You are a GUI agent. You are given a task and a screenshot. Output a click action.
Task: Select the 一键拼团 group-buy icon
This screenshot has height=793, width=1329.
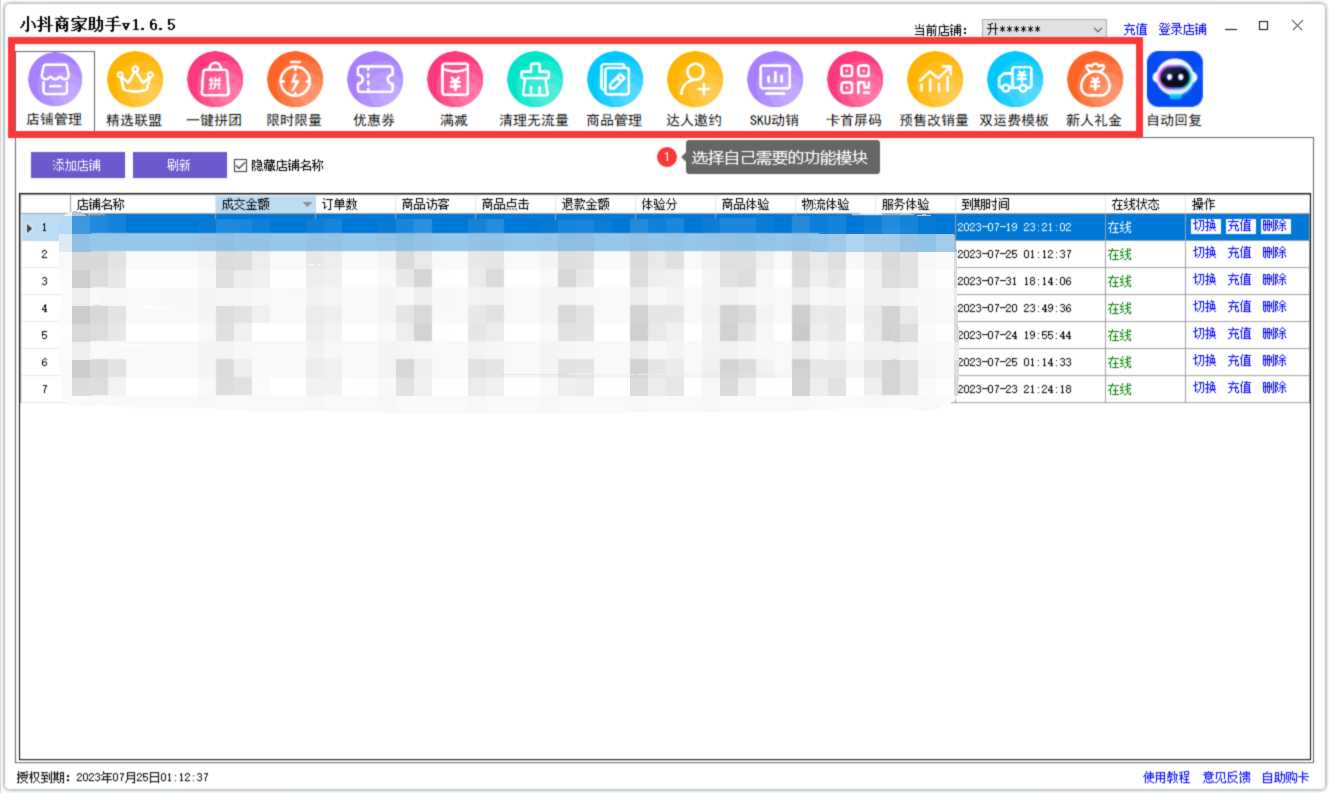click(214, 80)
